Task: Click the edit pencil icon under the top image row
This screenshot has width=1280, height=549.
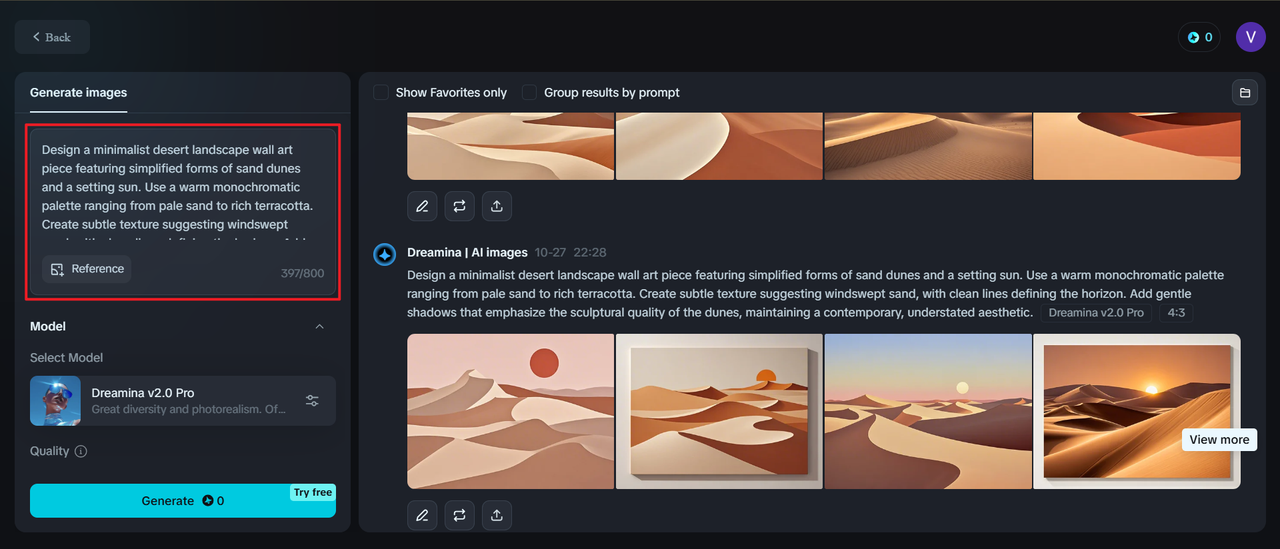Action: (x=422, y=206)
